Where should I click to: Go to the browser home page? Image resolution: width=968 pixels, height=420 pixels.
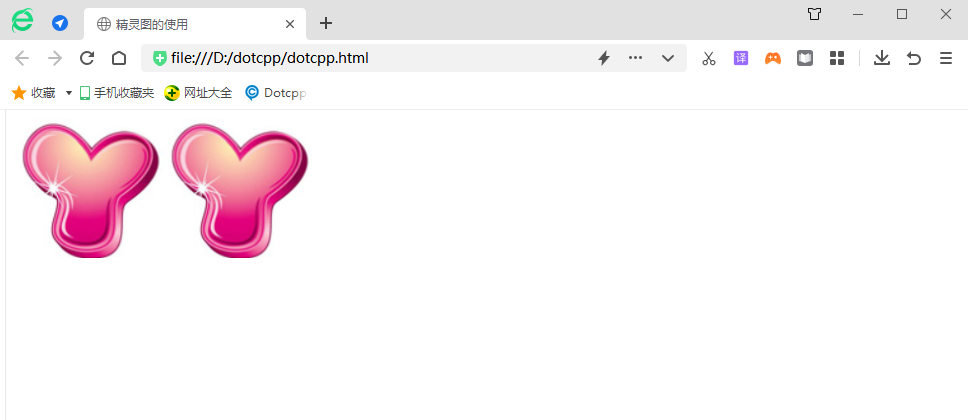pos(119,58)
